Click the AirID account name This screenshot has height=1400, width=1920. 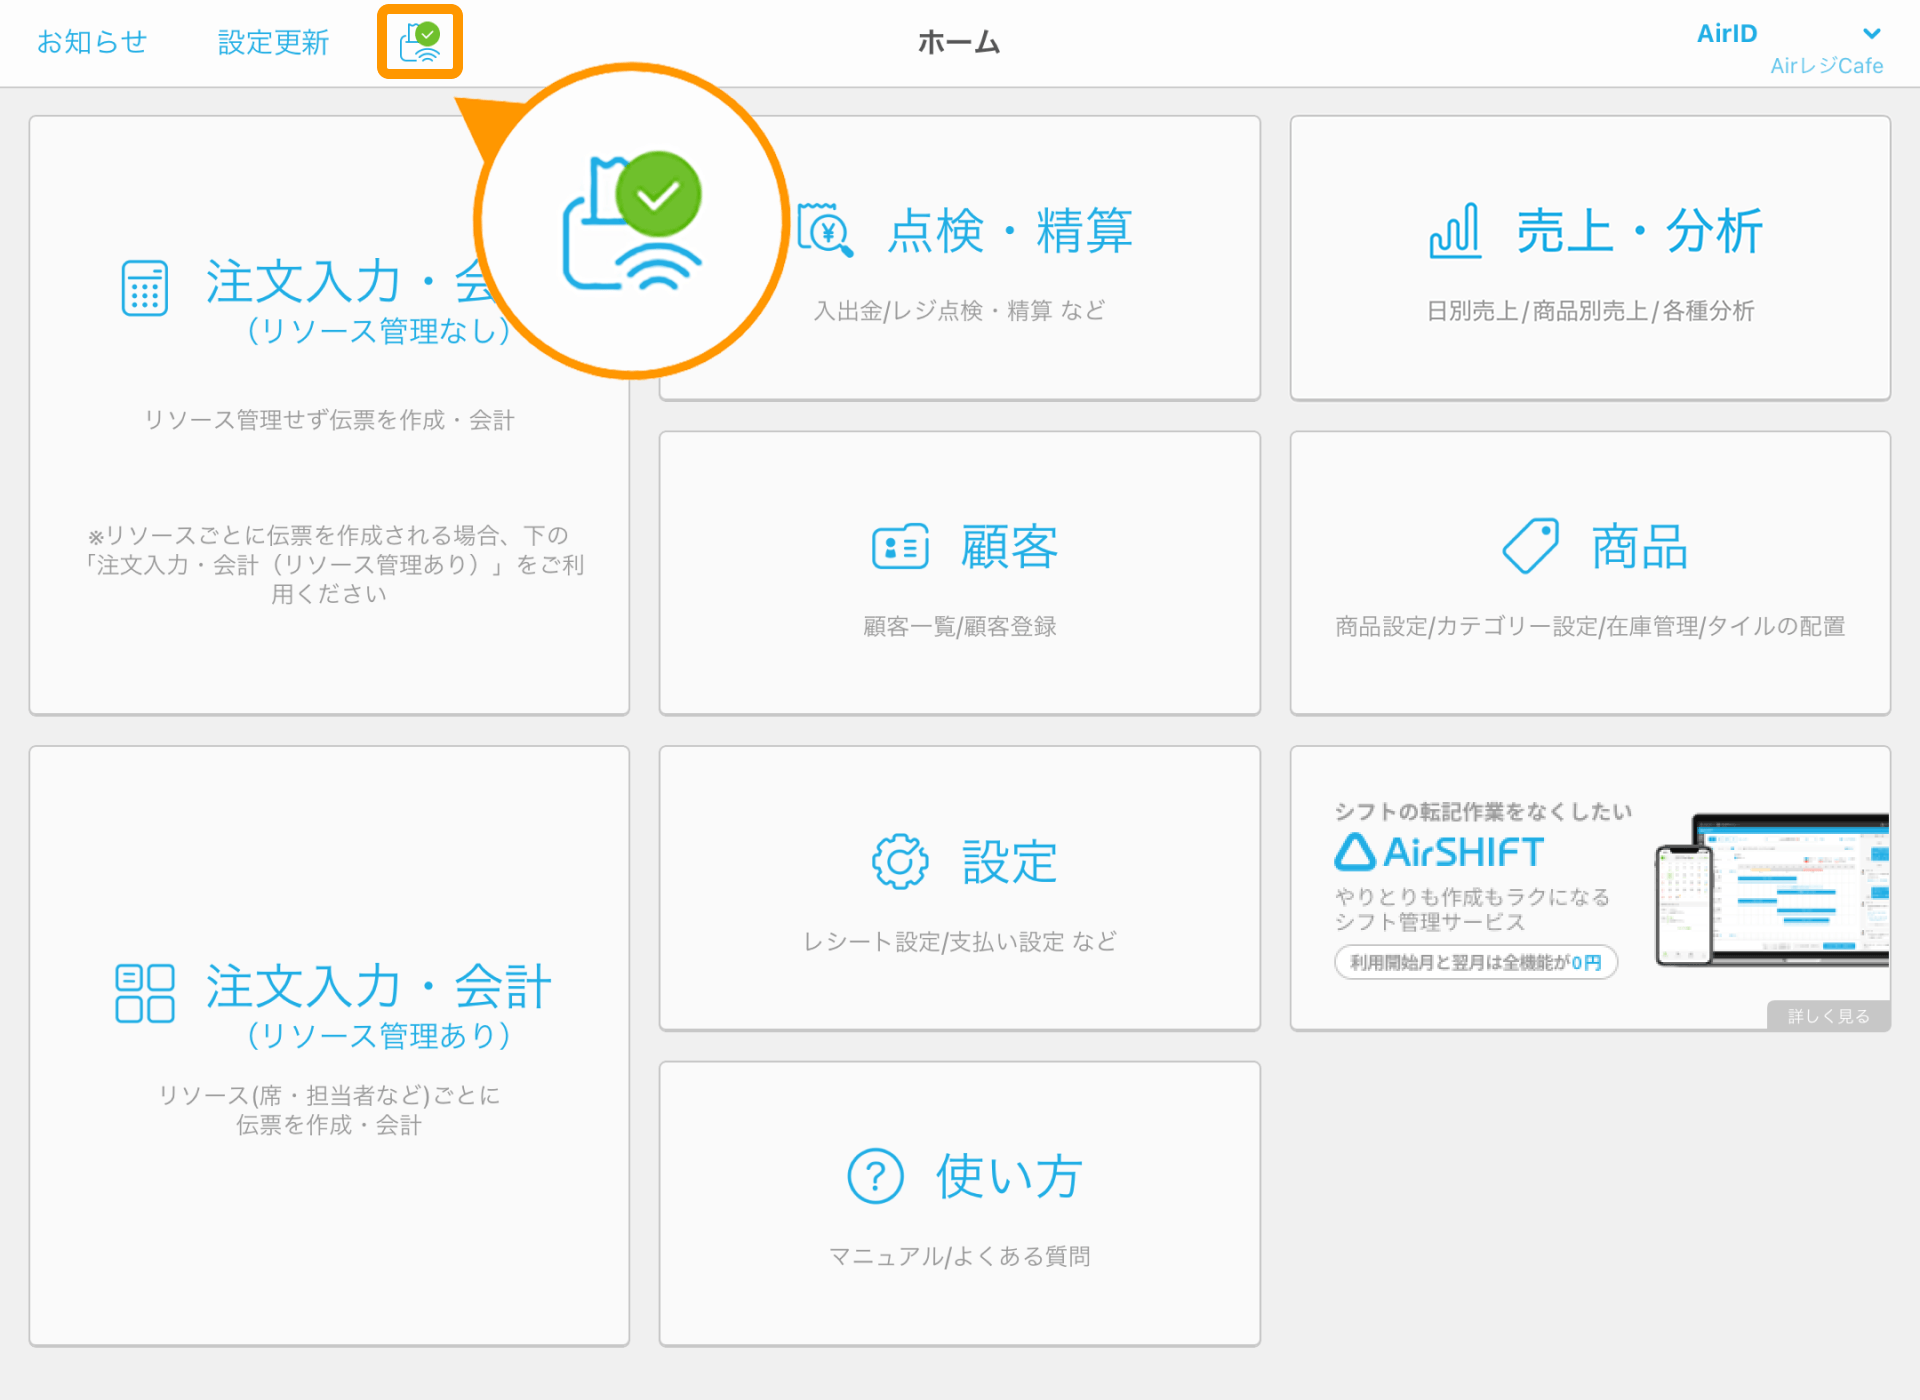click(1727, 34)
